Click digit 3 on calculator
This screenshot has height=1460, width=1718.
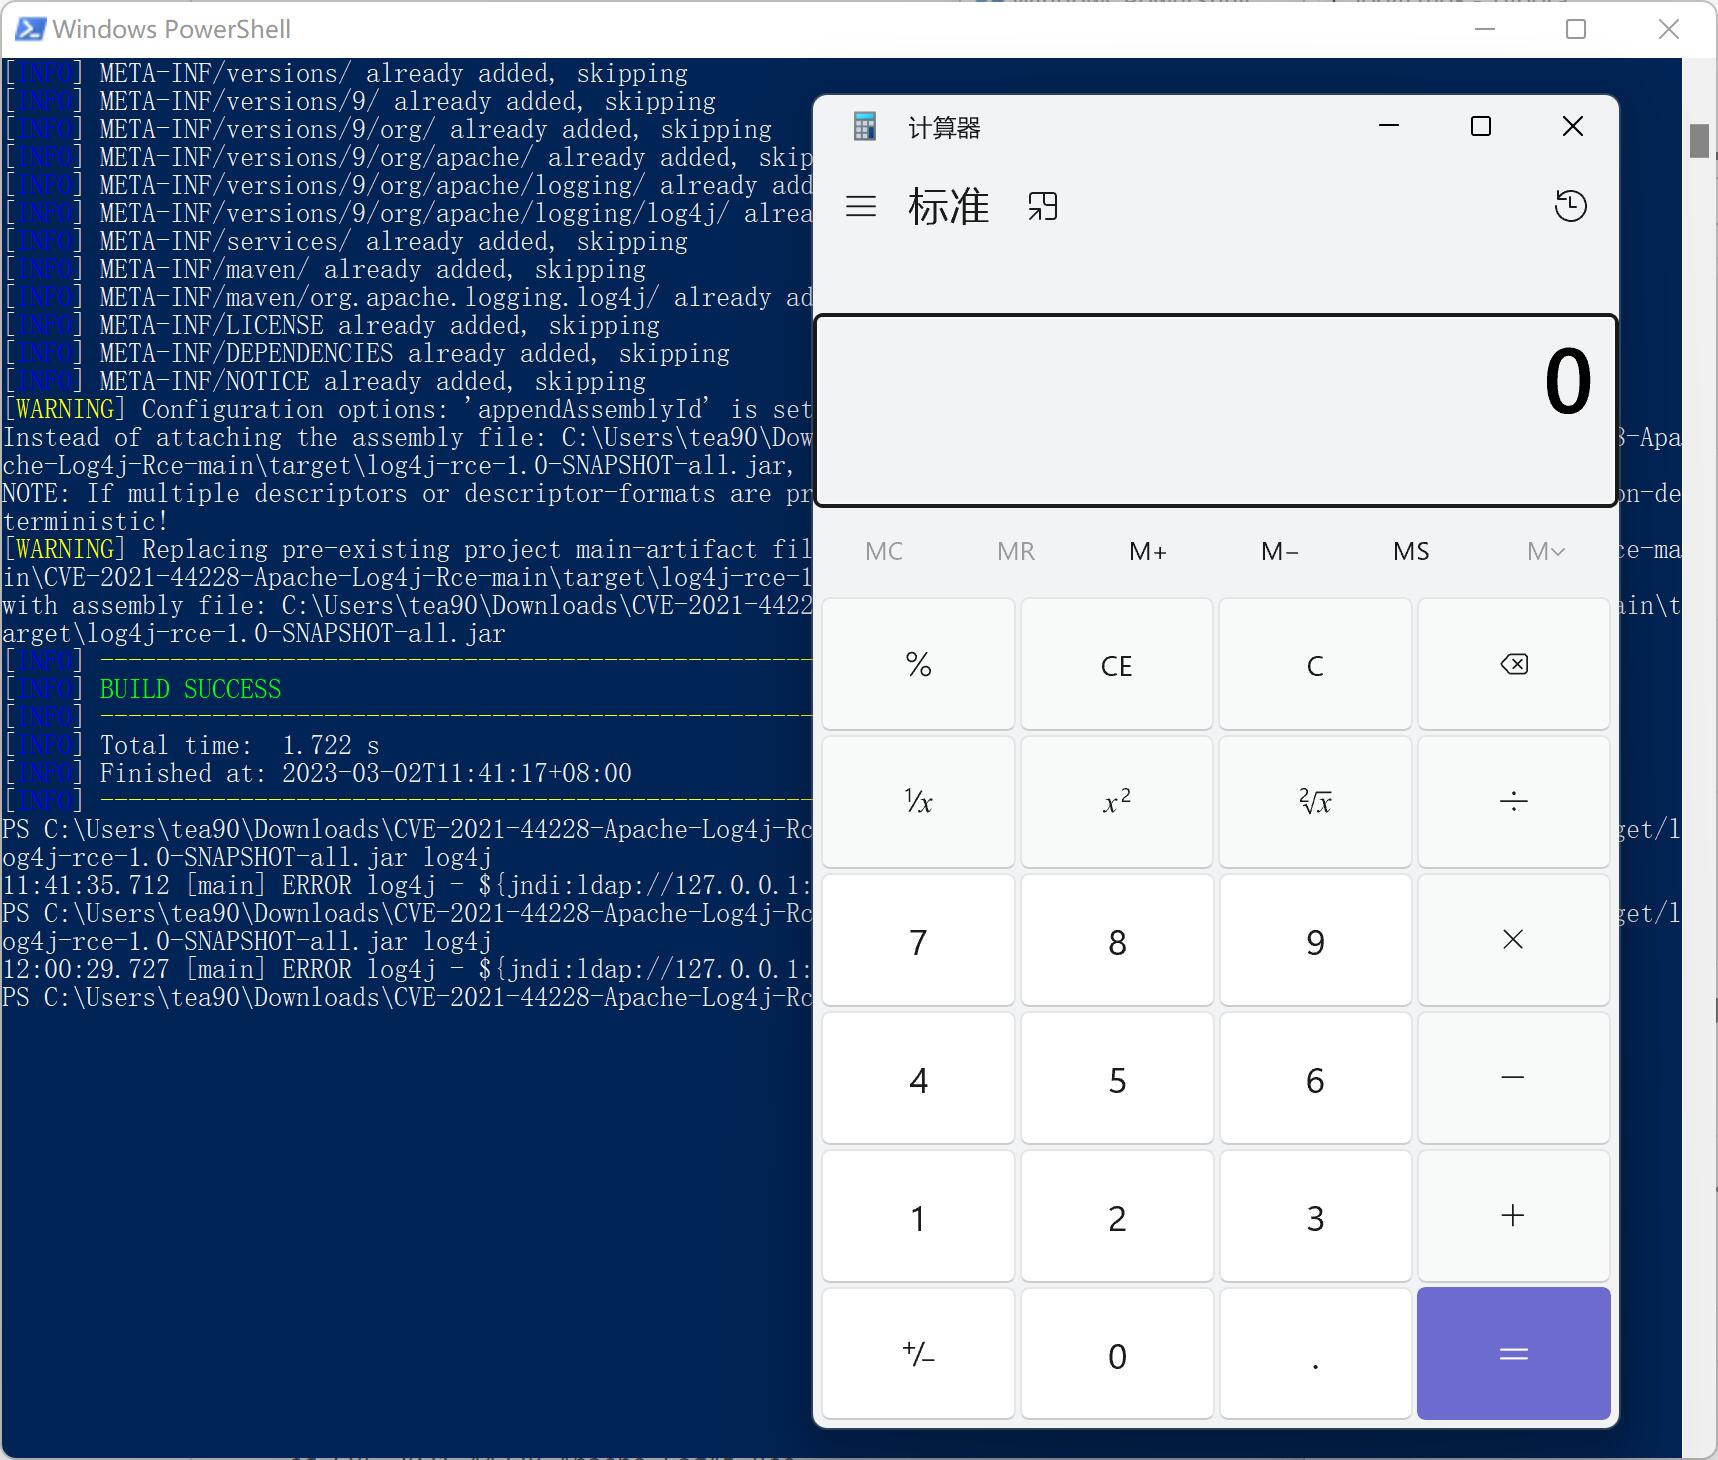pyautogui.click(x=1315, y=1216)
